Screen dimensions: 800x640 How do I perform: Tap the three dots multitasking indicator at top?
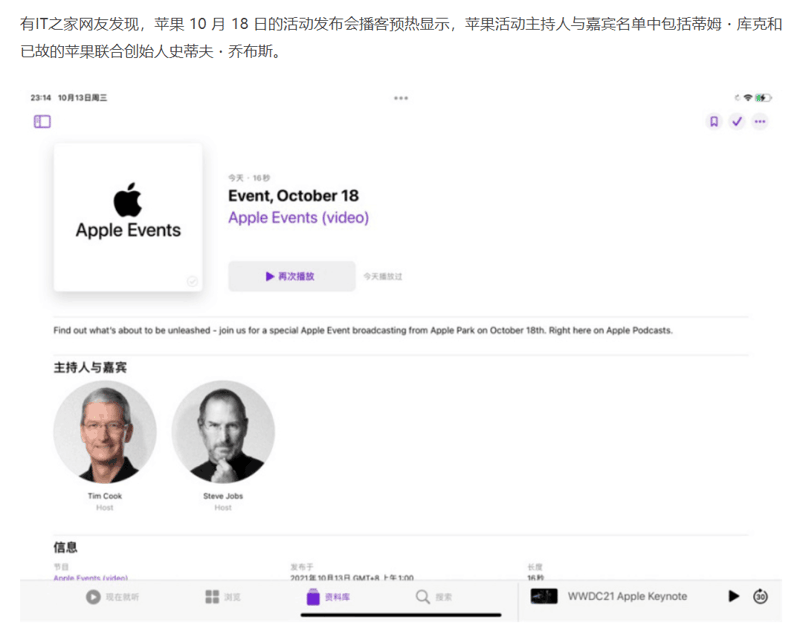pyautogui.click(x=401, y=98)
